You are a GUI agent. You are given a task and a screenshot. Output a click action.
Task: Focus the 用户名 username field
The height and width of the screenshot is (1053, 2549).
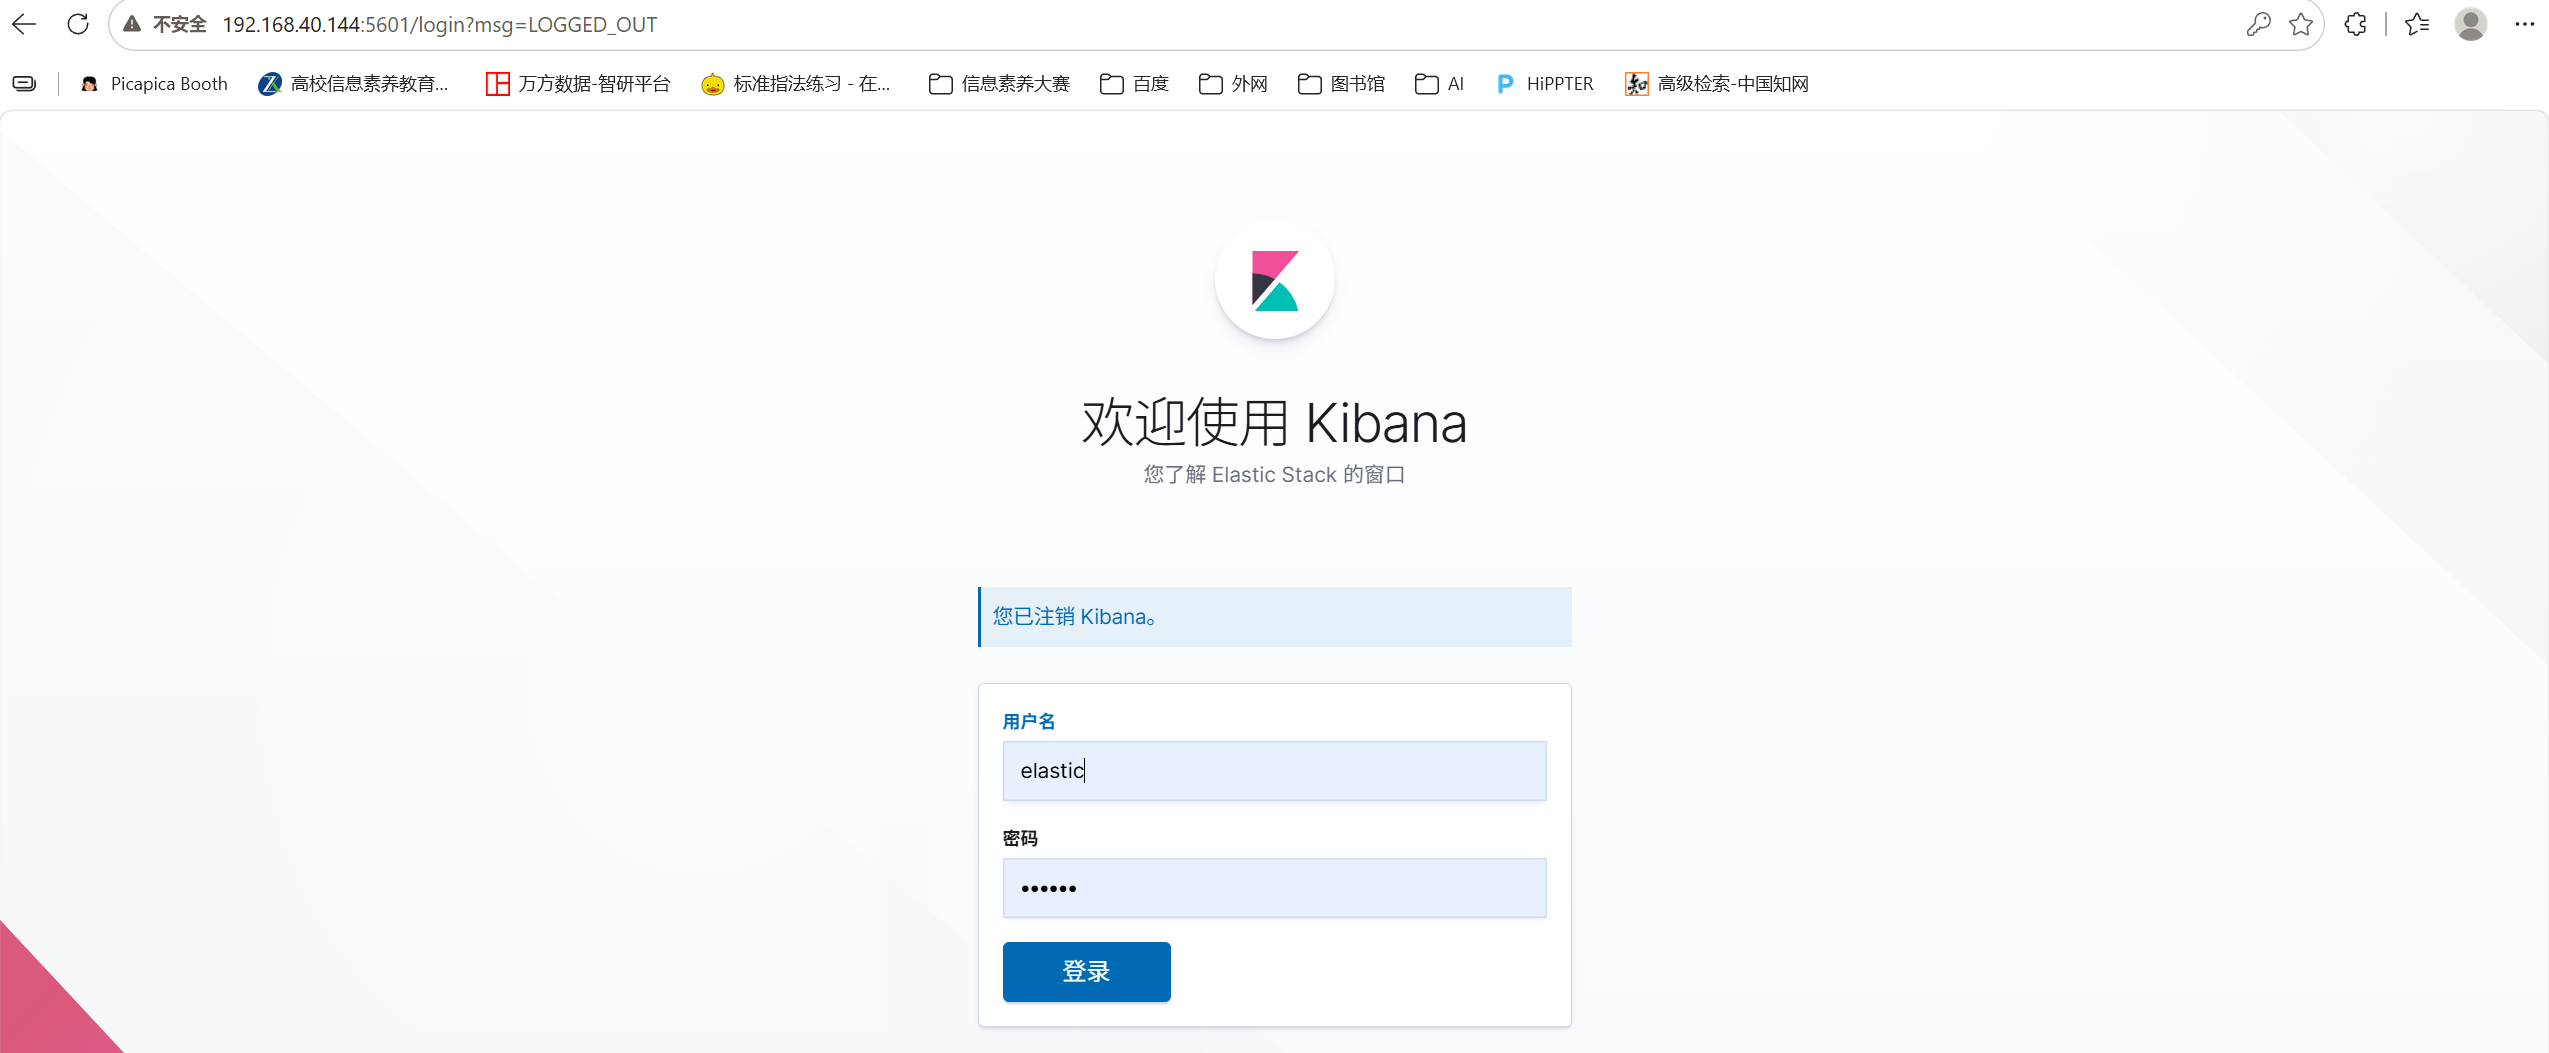coord(1274,770)
